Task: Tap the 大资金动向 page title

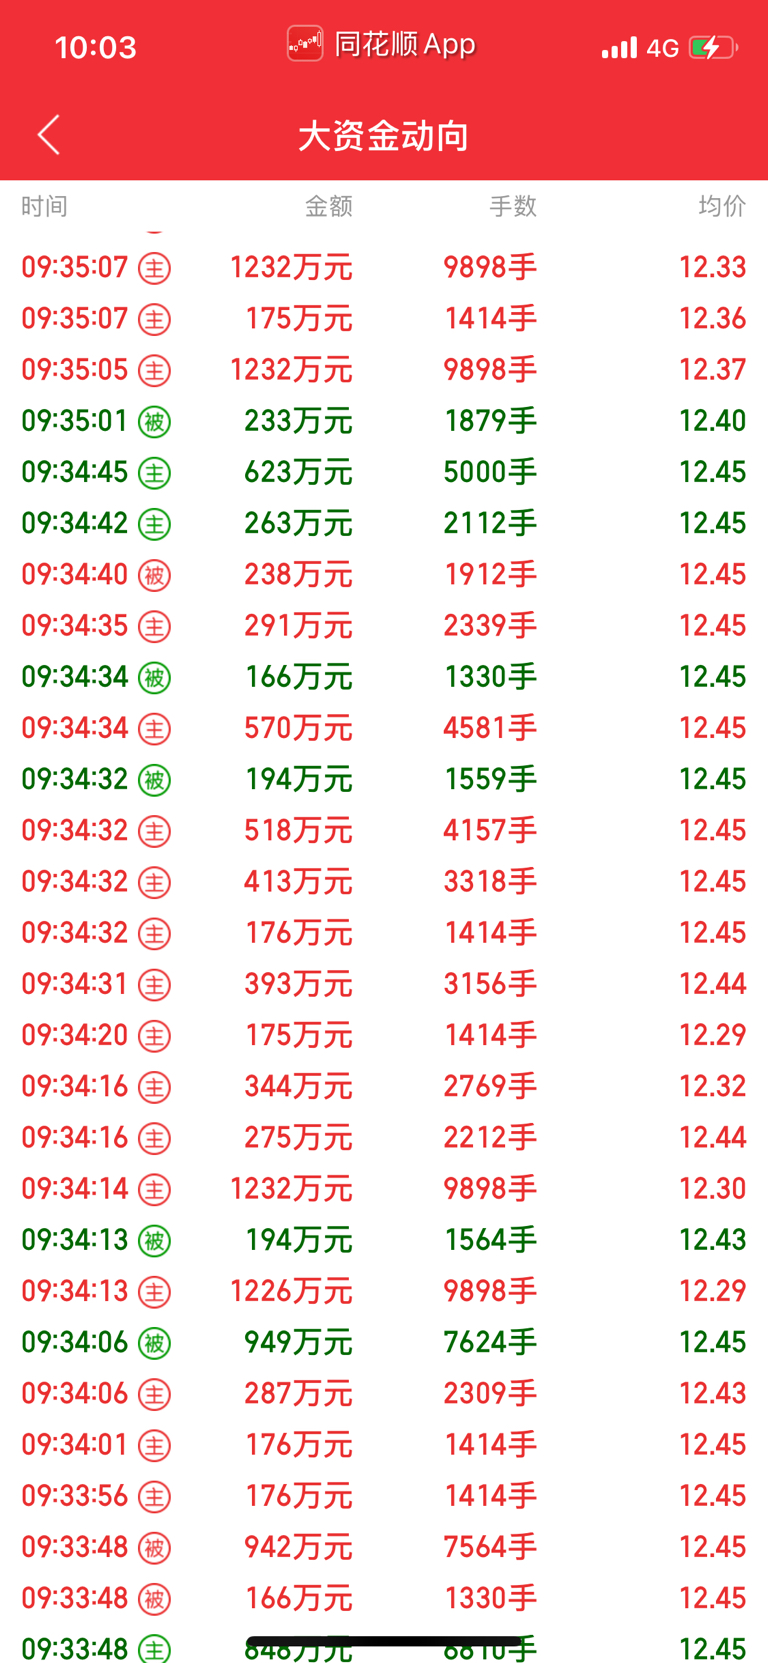Action: 384,136
